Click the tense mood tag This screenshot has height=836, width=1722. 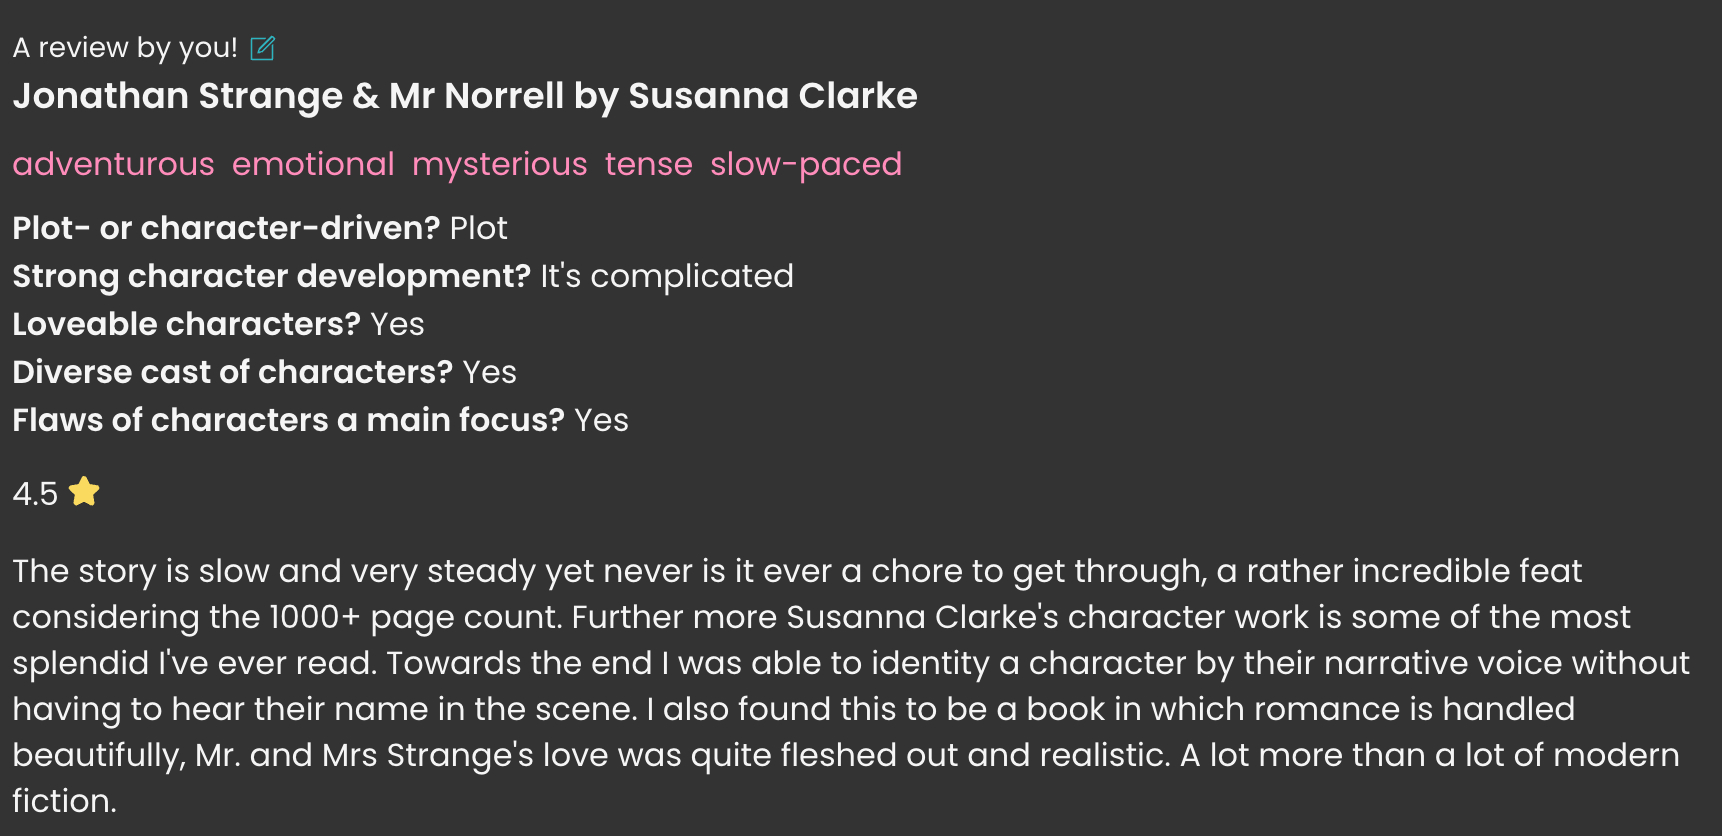pyautogui.click(x=648, y=164)
